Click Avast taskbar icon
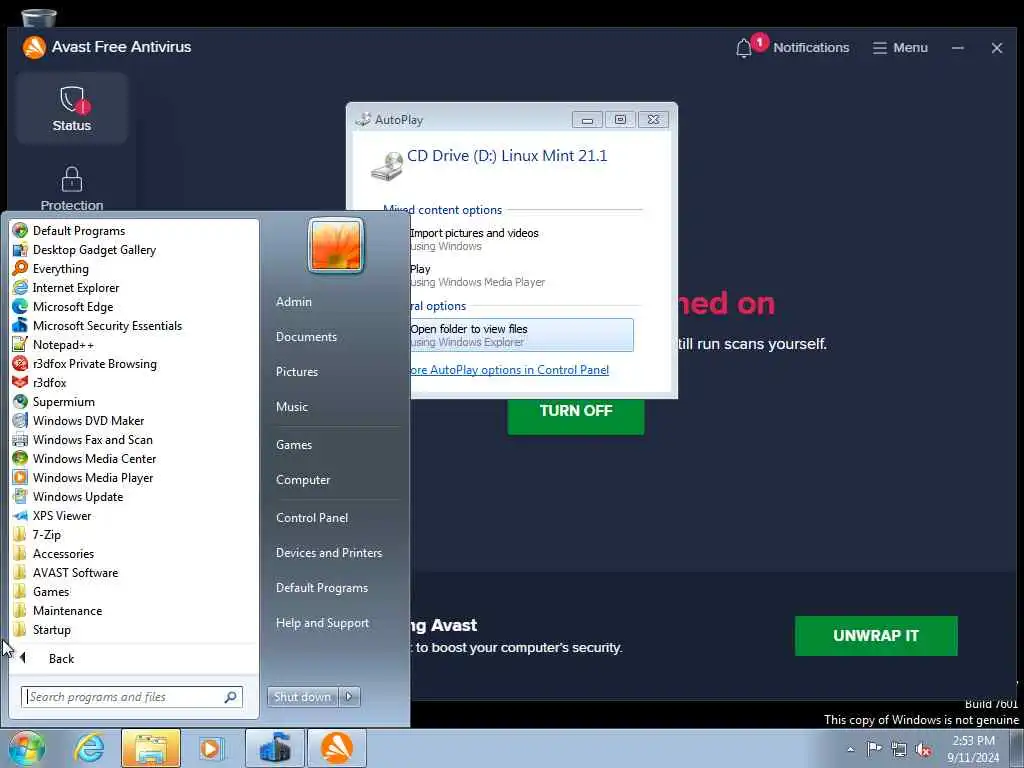Image resolution: width=1024 pixels, height=768 pixels. click(x=336, y=748)
